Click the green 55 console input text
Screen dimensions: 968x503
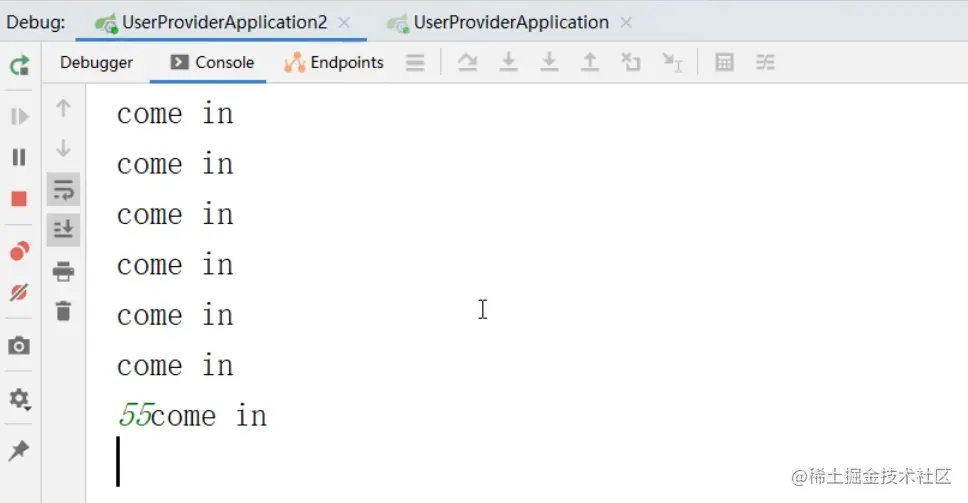(135, 415)
